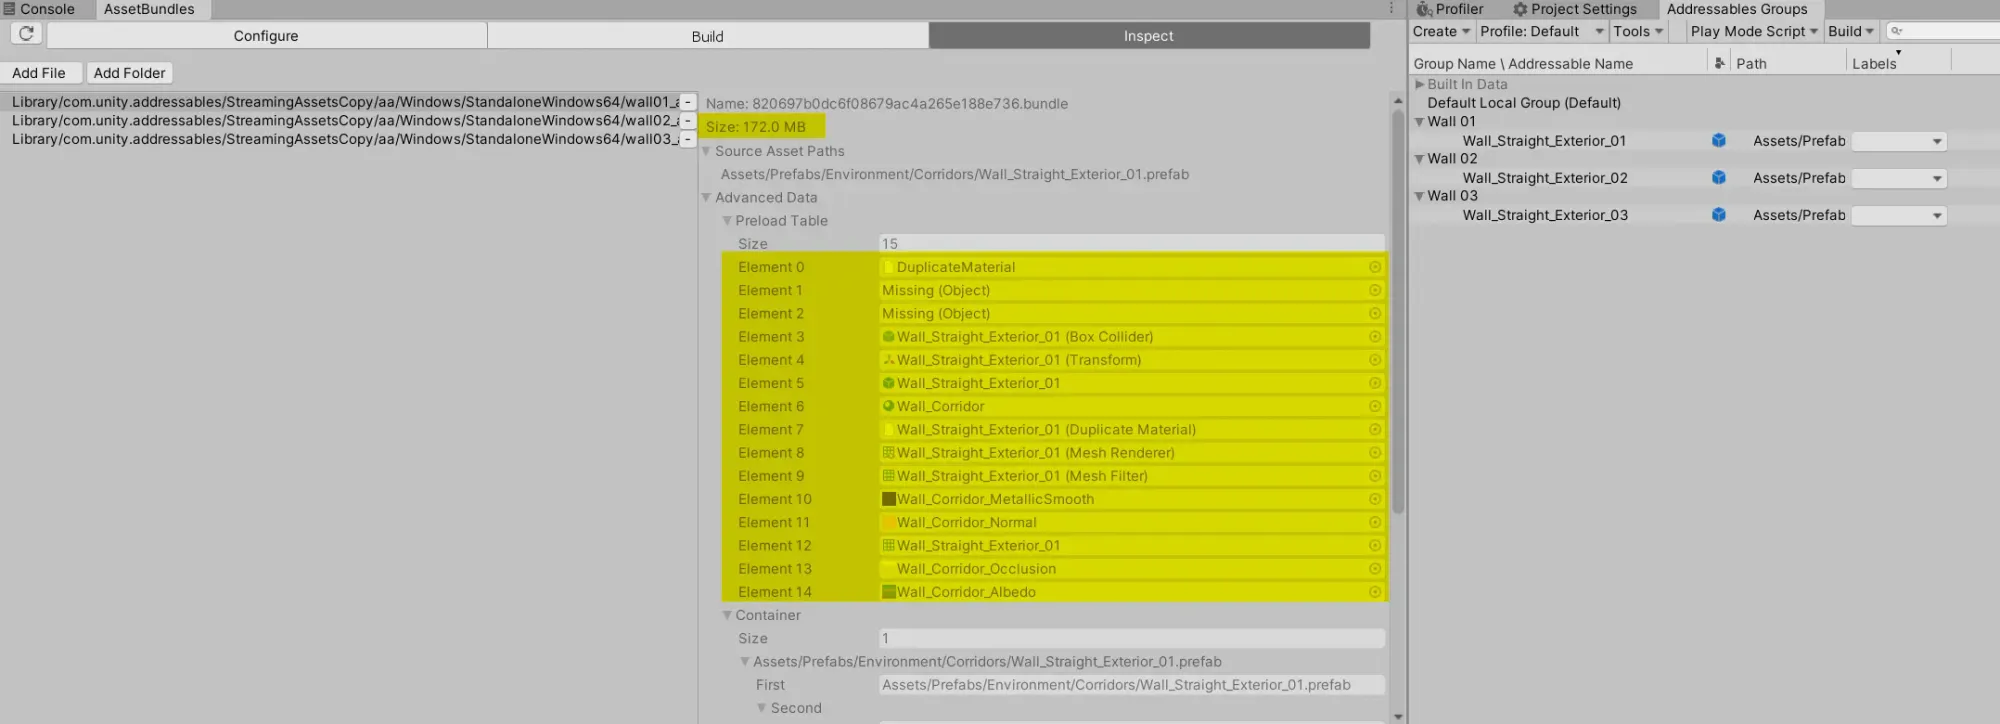2000x724 pixels.
Task: Click the Container Size field
Action: [1132, 638]
